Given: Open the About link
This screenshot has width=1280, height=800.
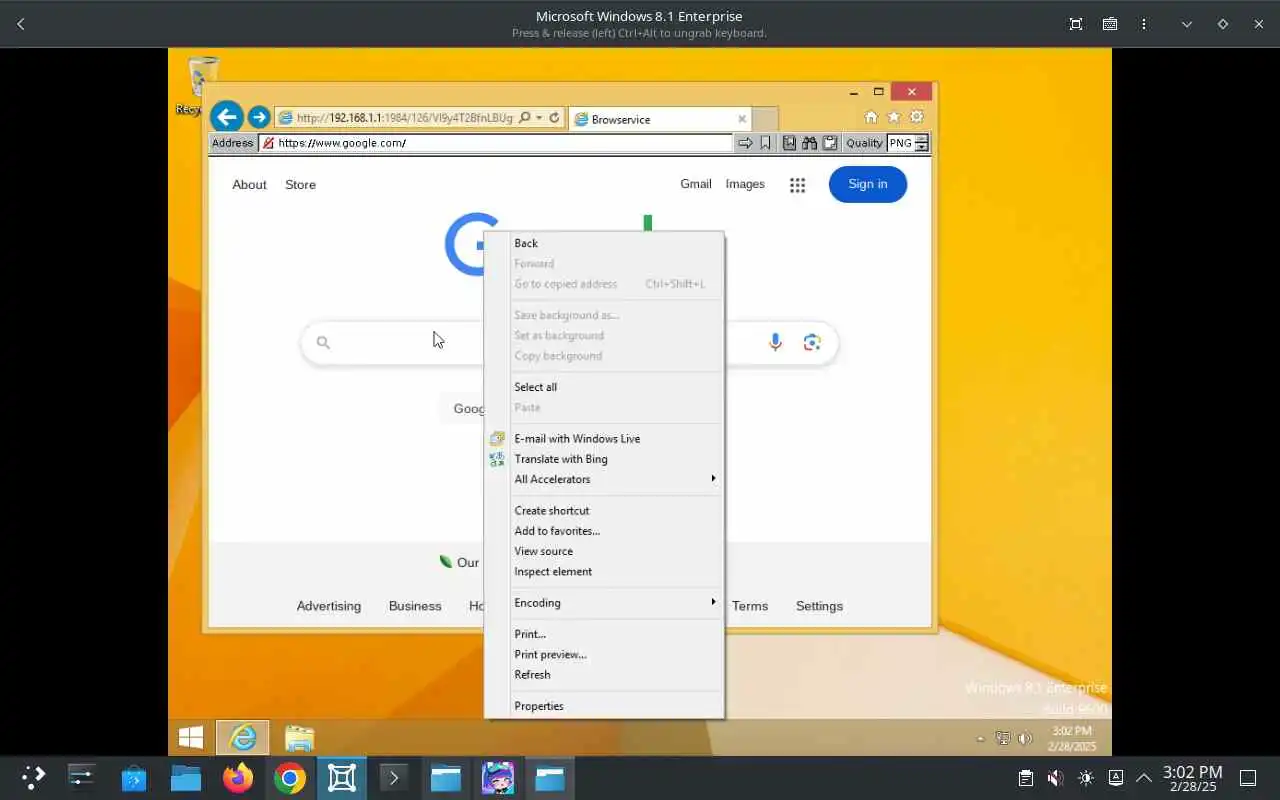Looking at the screenshot, I should (249, 185).
